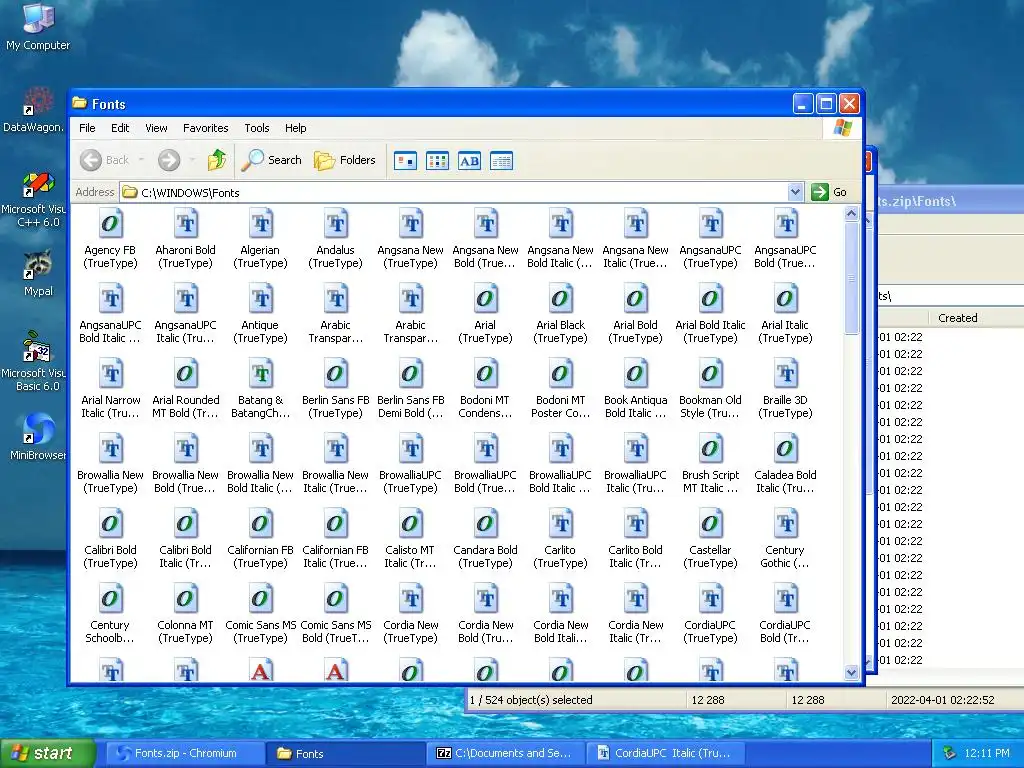Open the Agency FB font file
Viewport: 1024px width, 768px height.
(x=110, y=223)
